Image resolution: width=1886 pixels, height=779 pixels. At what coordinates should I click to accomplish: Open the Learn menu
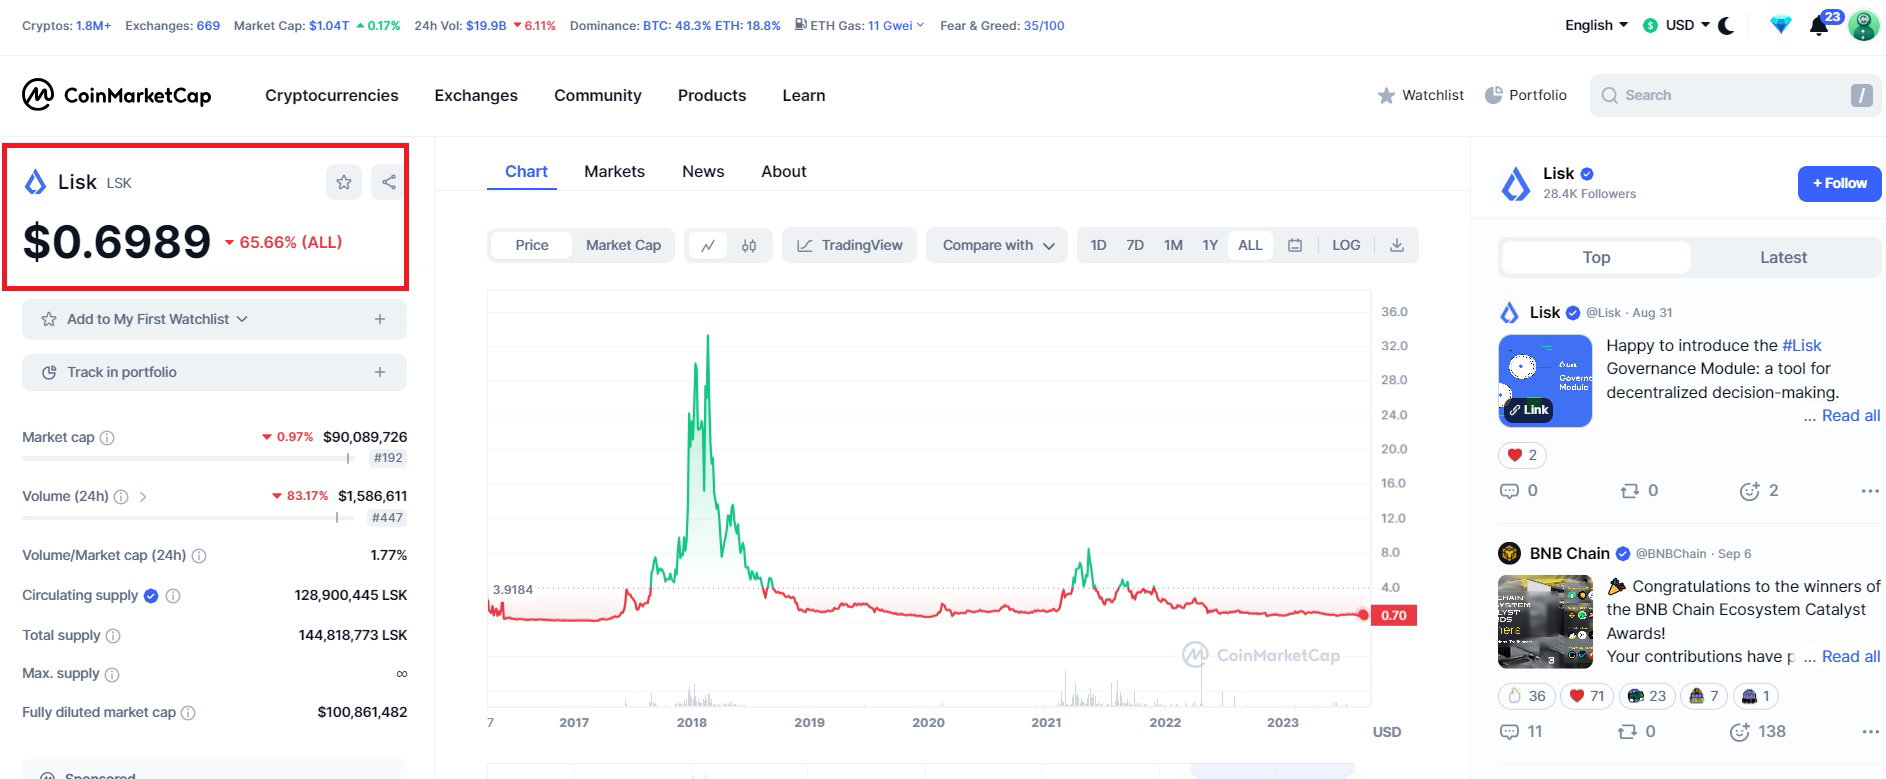click(804, 95)
